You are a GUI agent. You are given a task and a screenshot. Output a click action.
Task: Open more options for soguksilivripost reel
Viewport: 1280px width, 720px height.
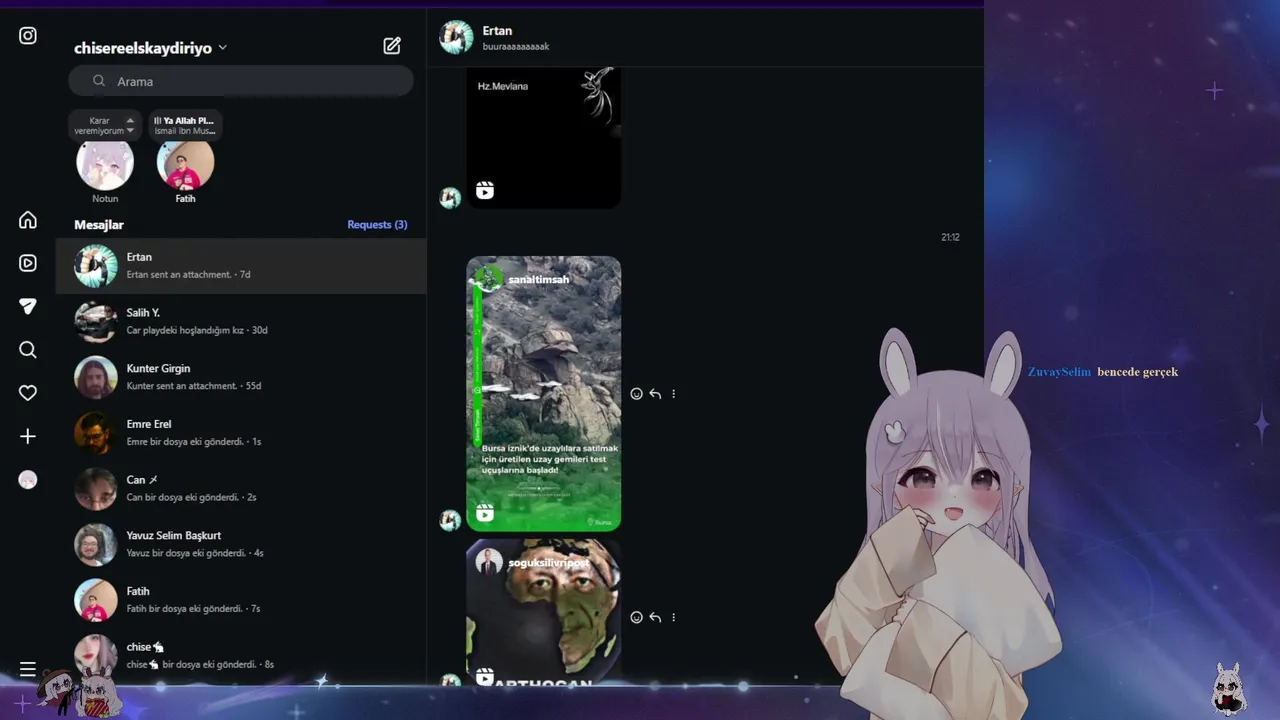[673, 617]
